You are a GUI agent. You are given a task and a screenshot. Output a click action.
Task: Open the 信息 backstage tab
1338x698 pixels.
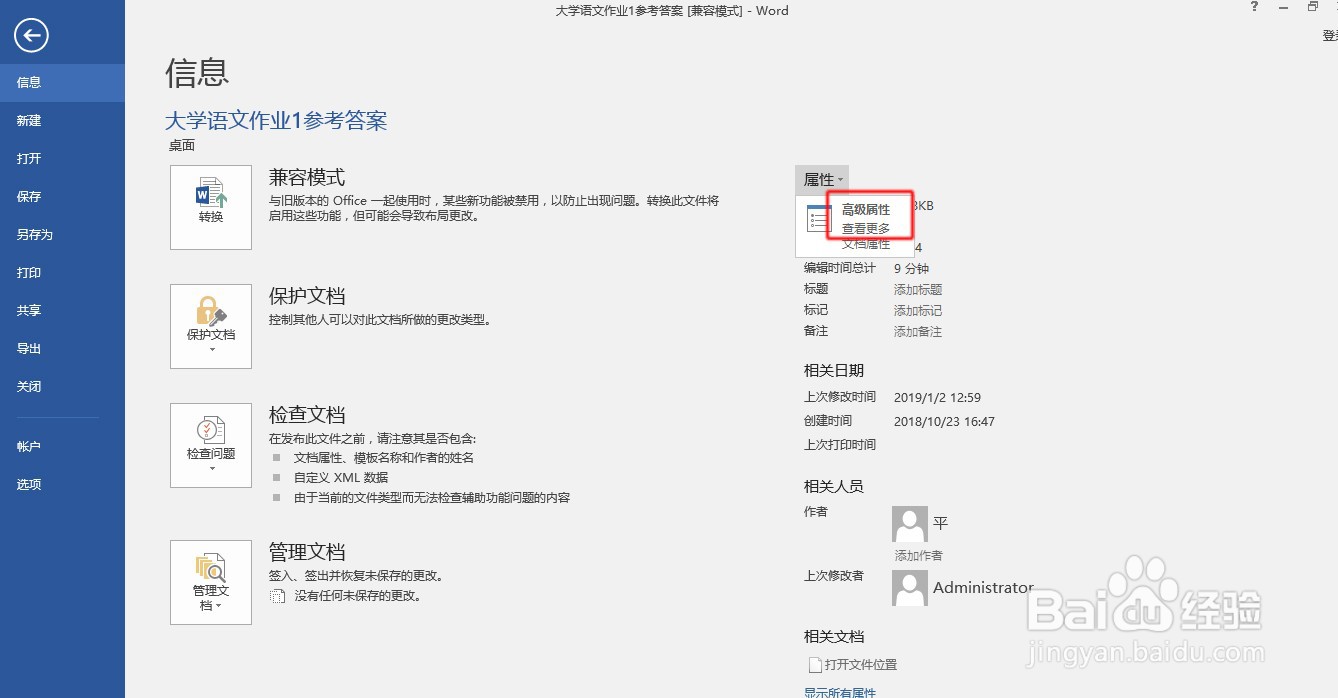[x=62, y=83]
